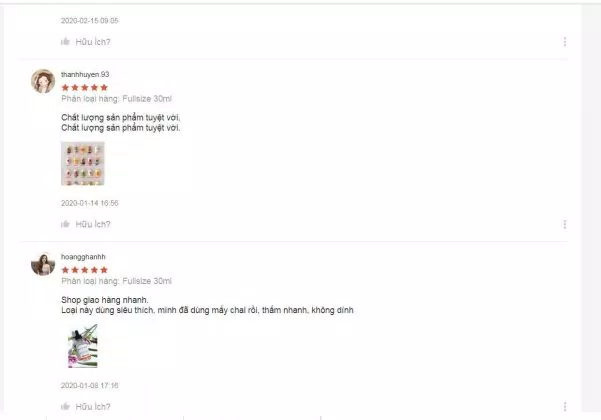This screenshot has width=601, height=420.
Task: Click thanhhuyen.93's five-star rating
Action: click(85, 88)
